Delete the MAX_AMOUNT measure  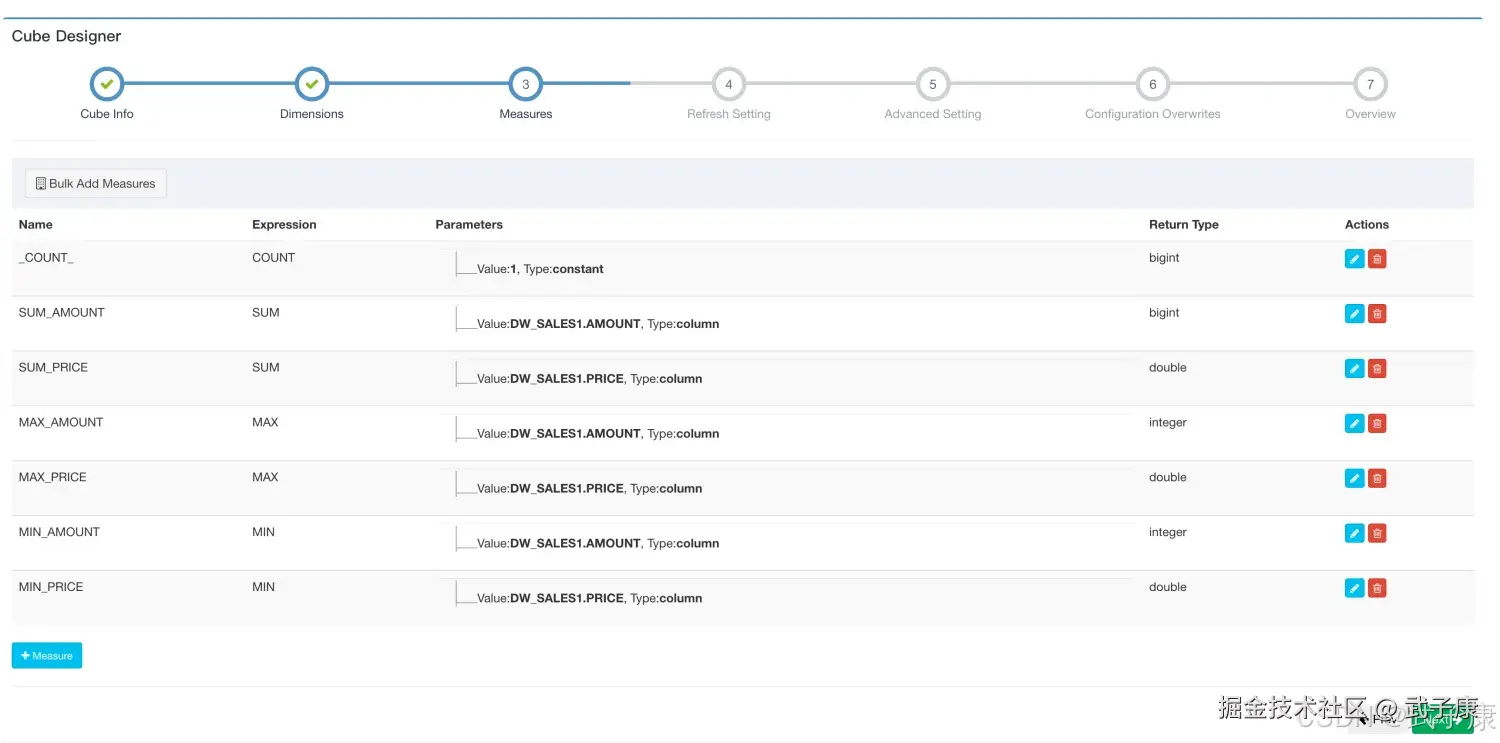pos(1377,423)
